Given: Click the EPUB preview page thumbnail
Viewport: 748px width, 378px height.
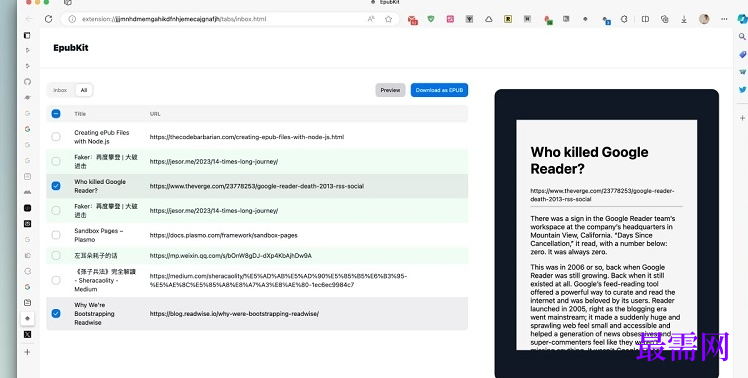Looking at the screenshot, I should tap(606, 235).
